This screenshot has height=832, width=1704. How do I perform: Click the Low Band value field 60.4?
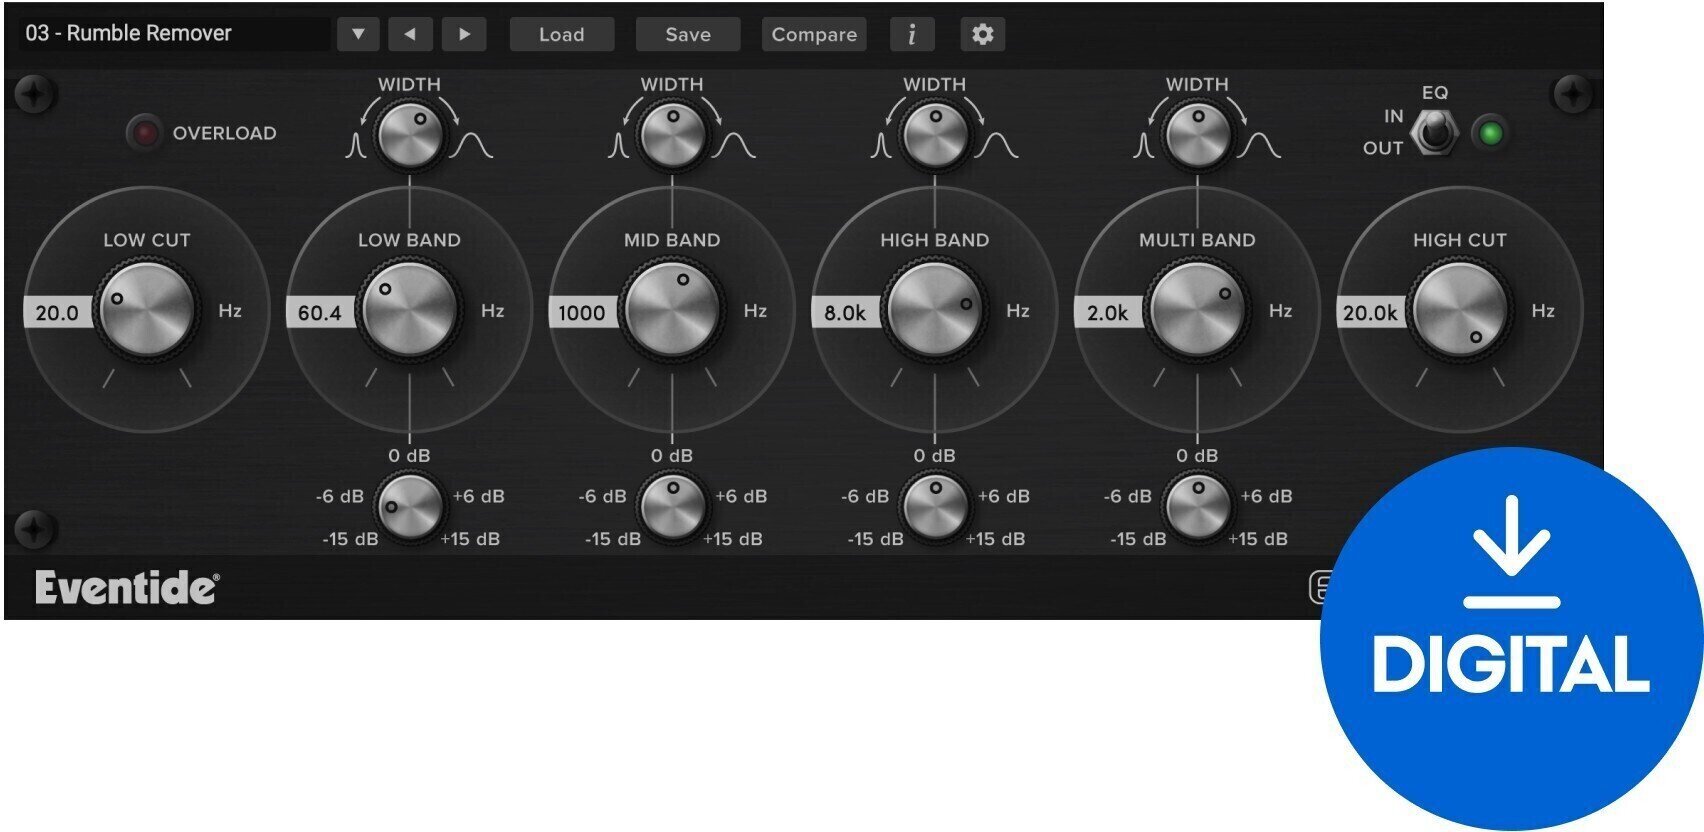pos(320,312)
